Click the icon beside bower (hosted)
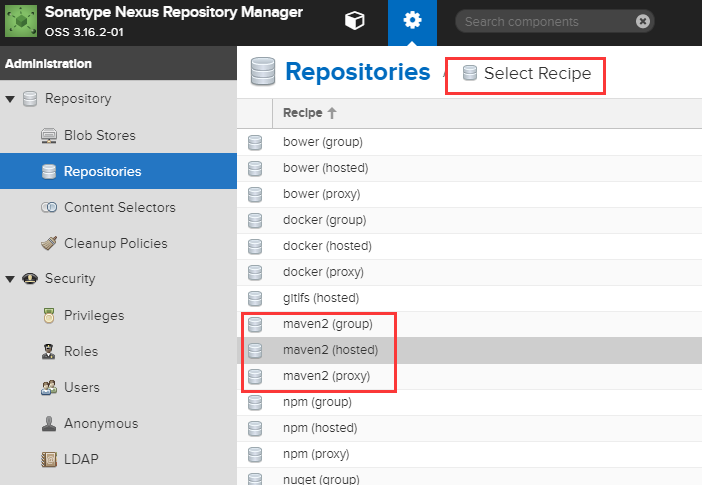Viewport: 702px width, 485px height. tap(255, 168)
